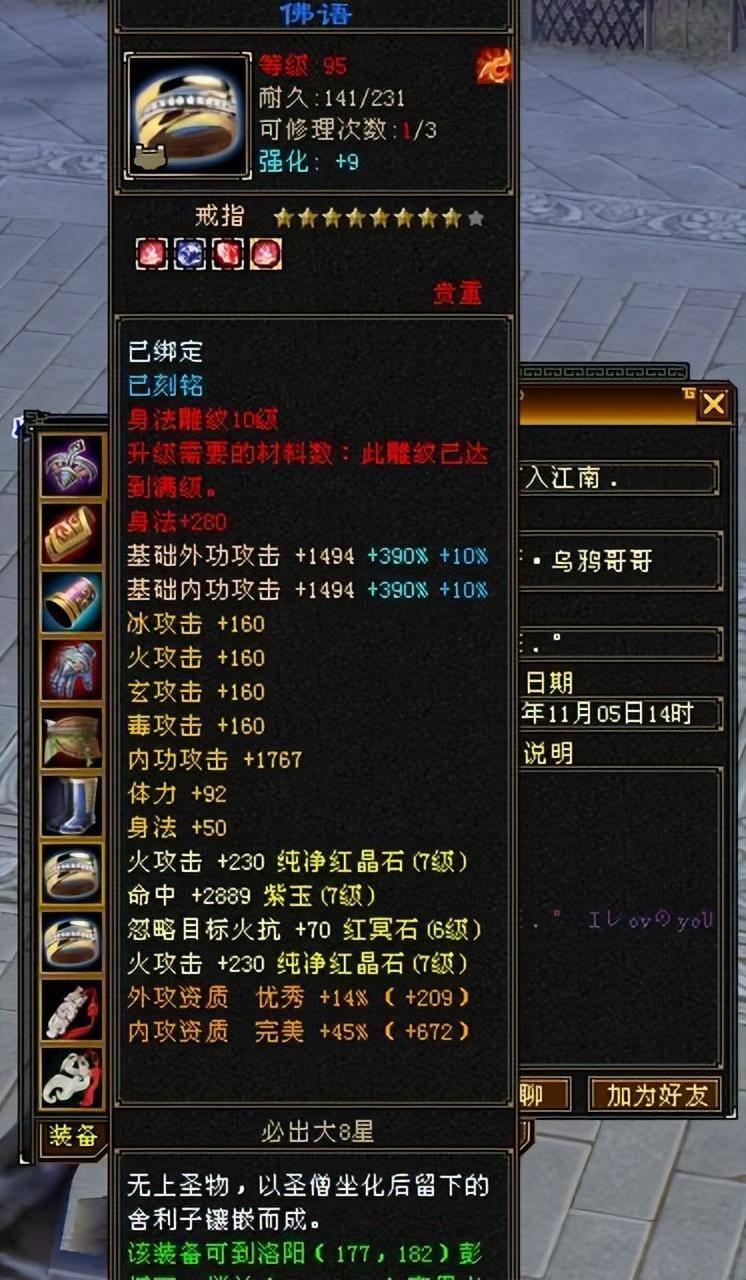Select the purple necklace equipment slot
Viewport: 746px width, 1280px height.
[x=72, y=466]
